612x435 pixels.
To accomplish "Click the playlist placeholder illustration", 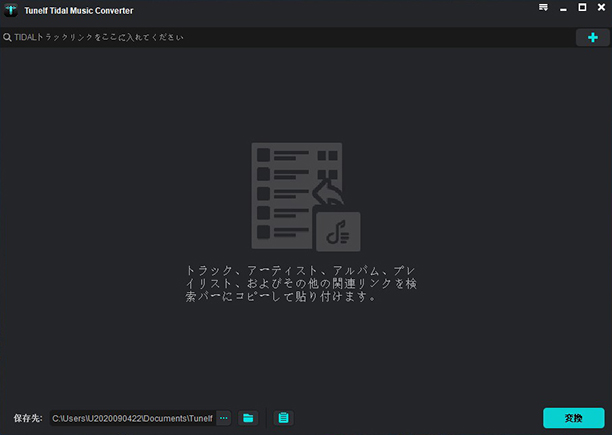I will point(306,197).
